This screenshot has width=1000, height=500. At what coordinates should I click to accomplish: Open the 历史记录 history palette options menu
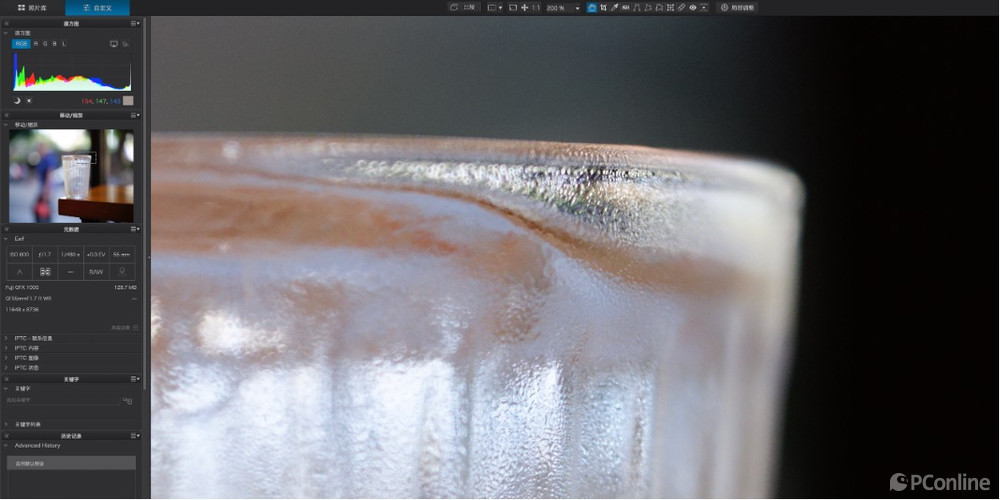point(135,436)
